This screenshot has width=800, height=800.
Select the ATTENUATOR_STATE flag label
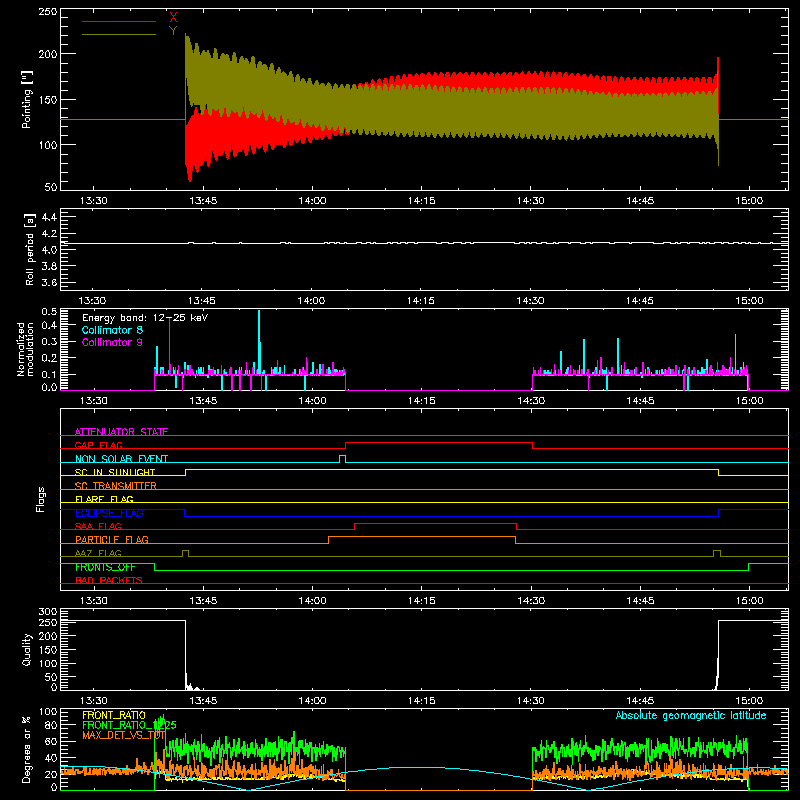121,432
